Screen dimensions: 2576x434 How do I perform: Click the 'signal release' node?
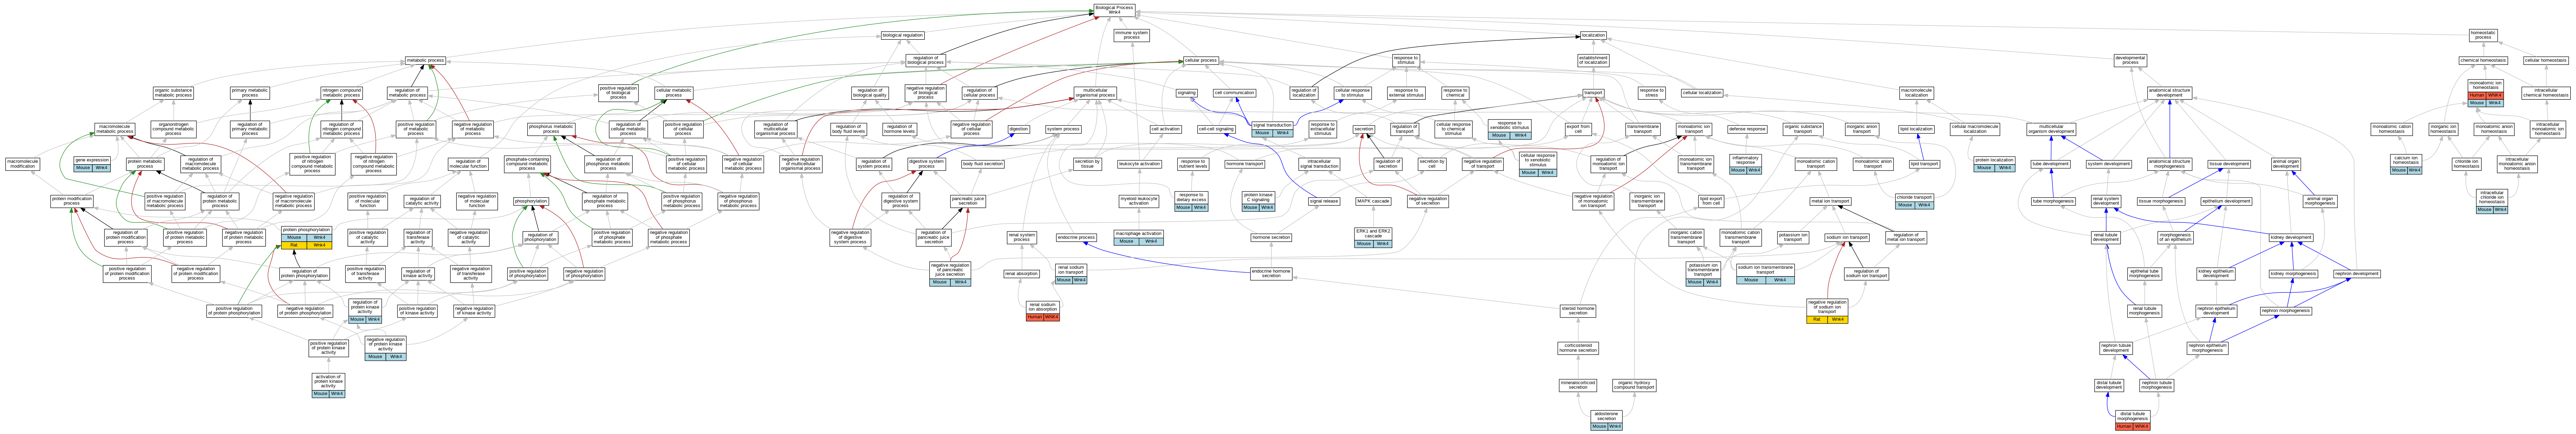click(x=1324, y=201)
